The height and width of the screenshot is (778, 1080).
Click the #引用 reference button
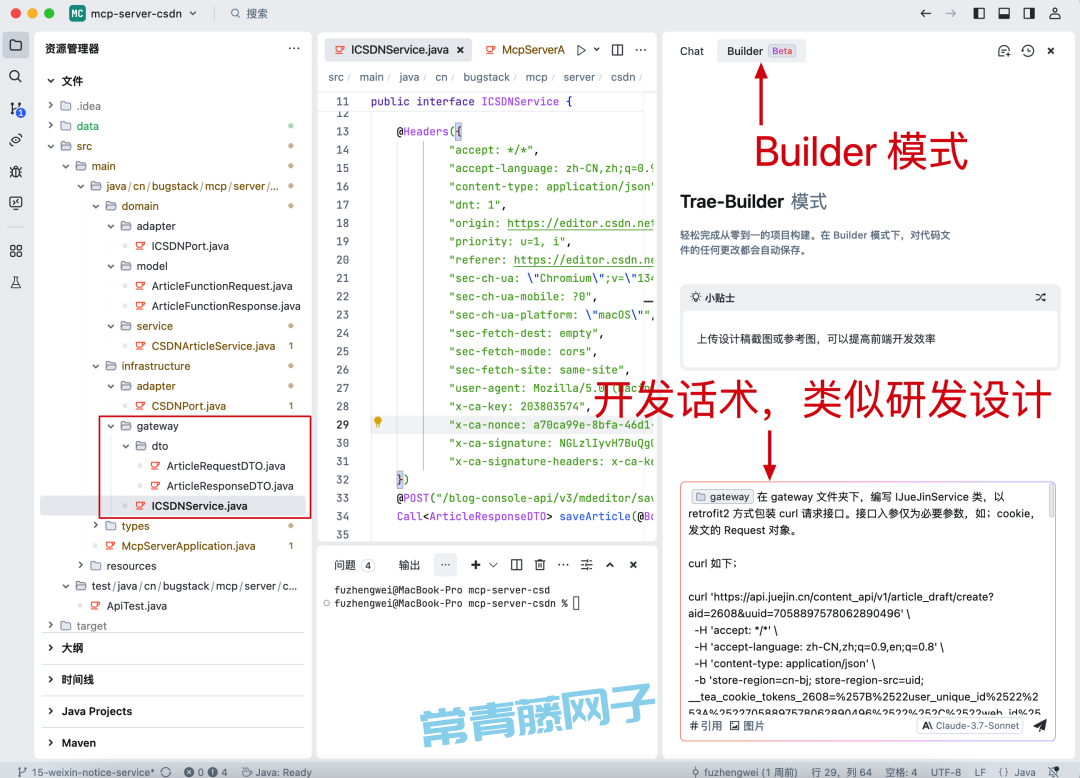pyautogui.click(x=705, y=726)
